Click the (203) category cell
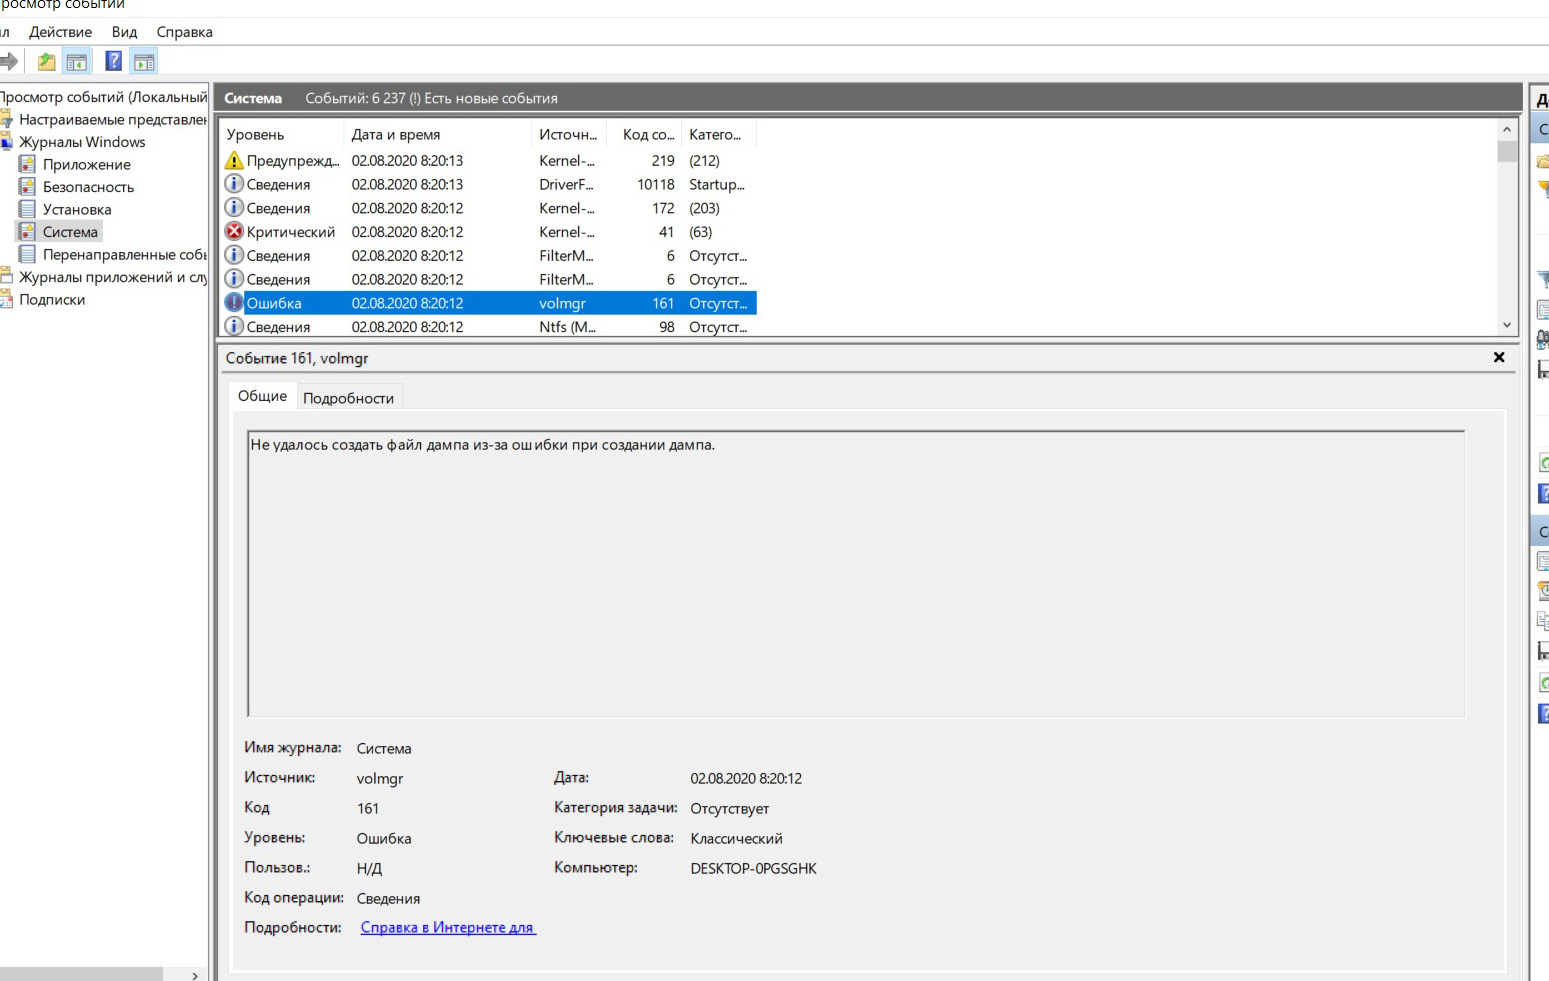The width and height of the screenshot is (1549, 981). 704,208
